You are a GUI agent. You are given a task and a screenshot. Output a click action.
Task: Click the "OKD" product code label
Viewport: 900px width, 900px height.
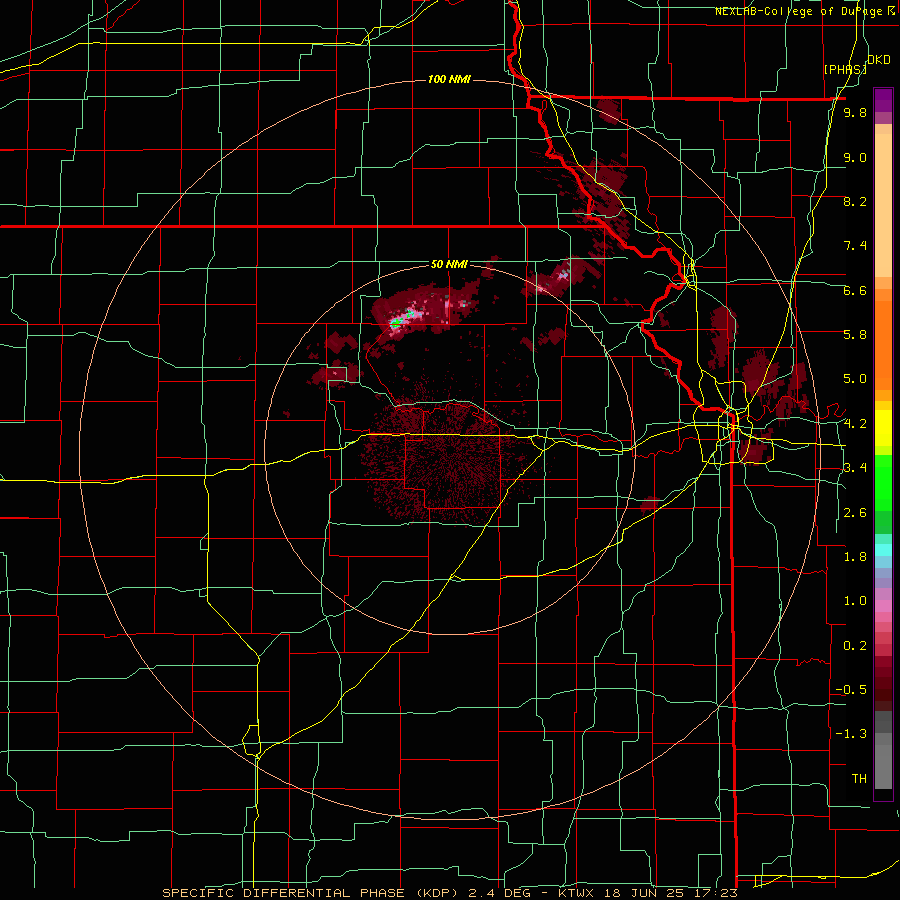pyautogui.click(x=879, y=59)
